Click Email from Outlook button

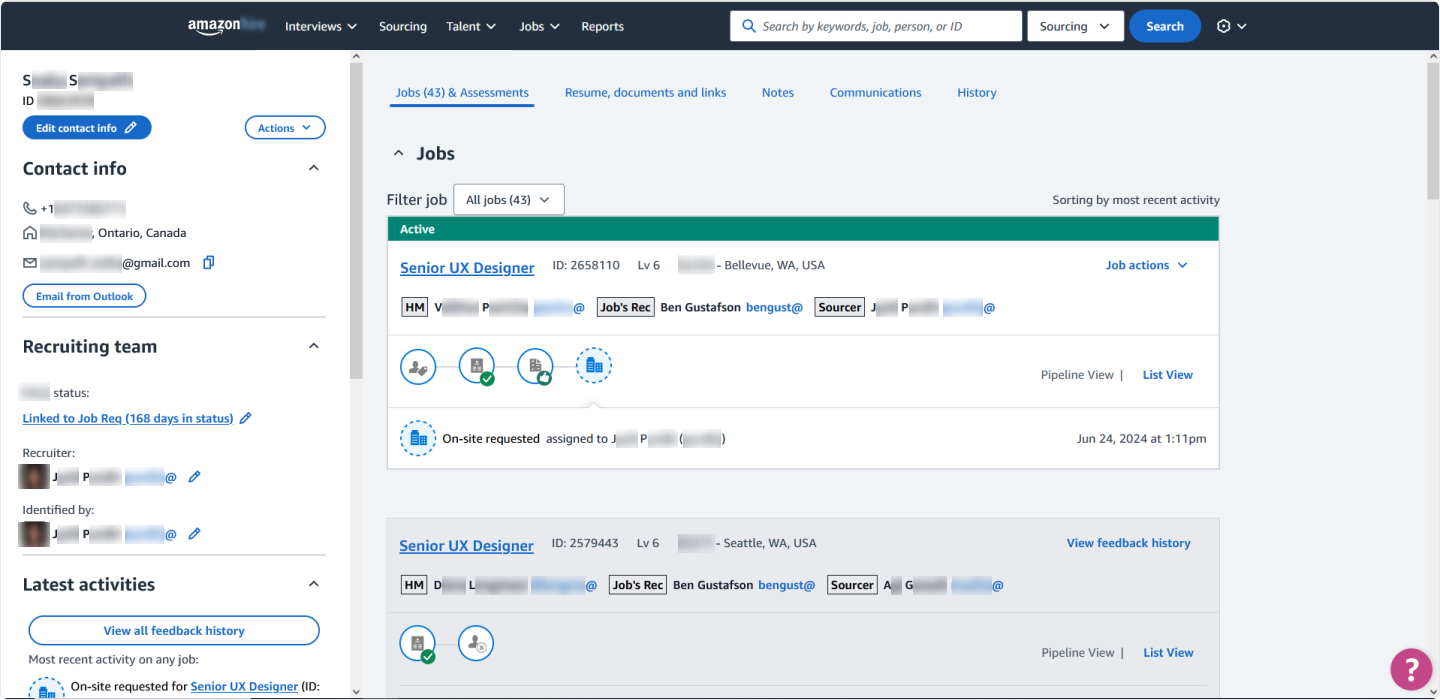pos(85,296)
